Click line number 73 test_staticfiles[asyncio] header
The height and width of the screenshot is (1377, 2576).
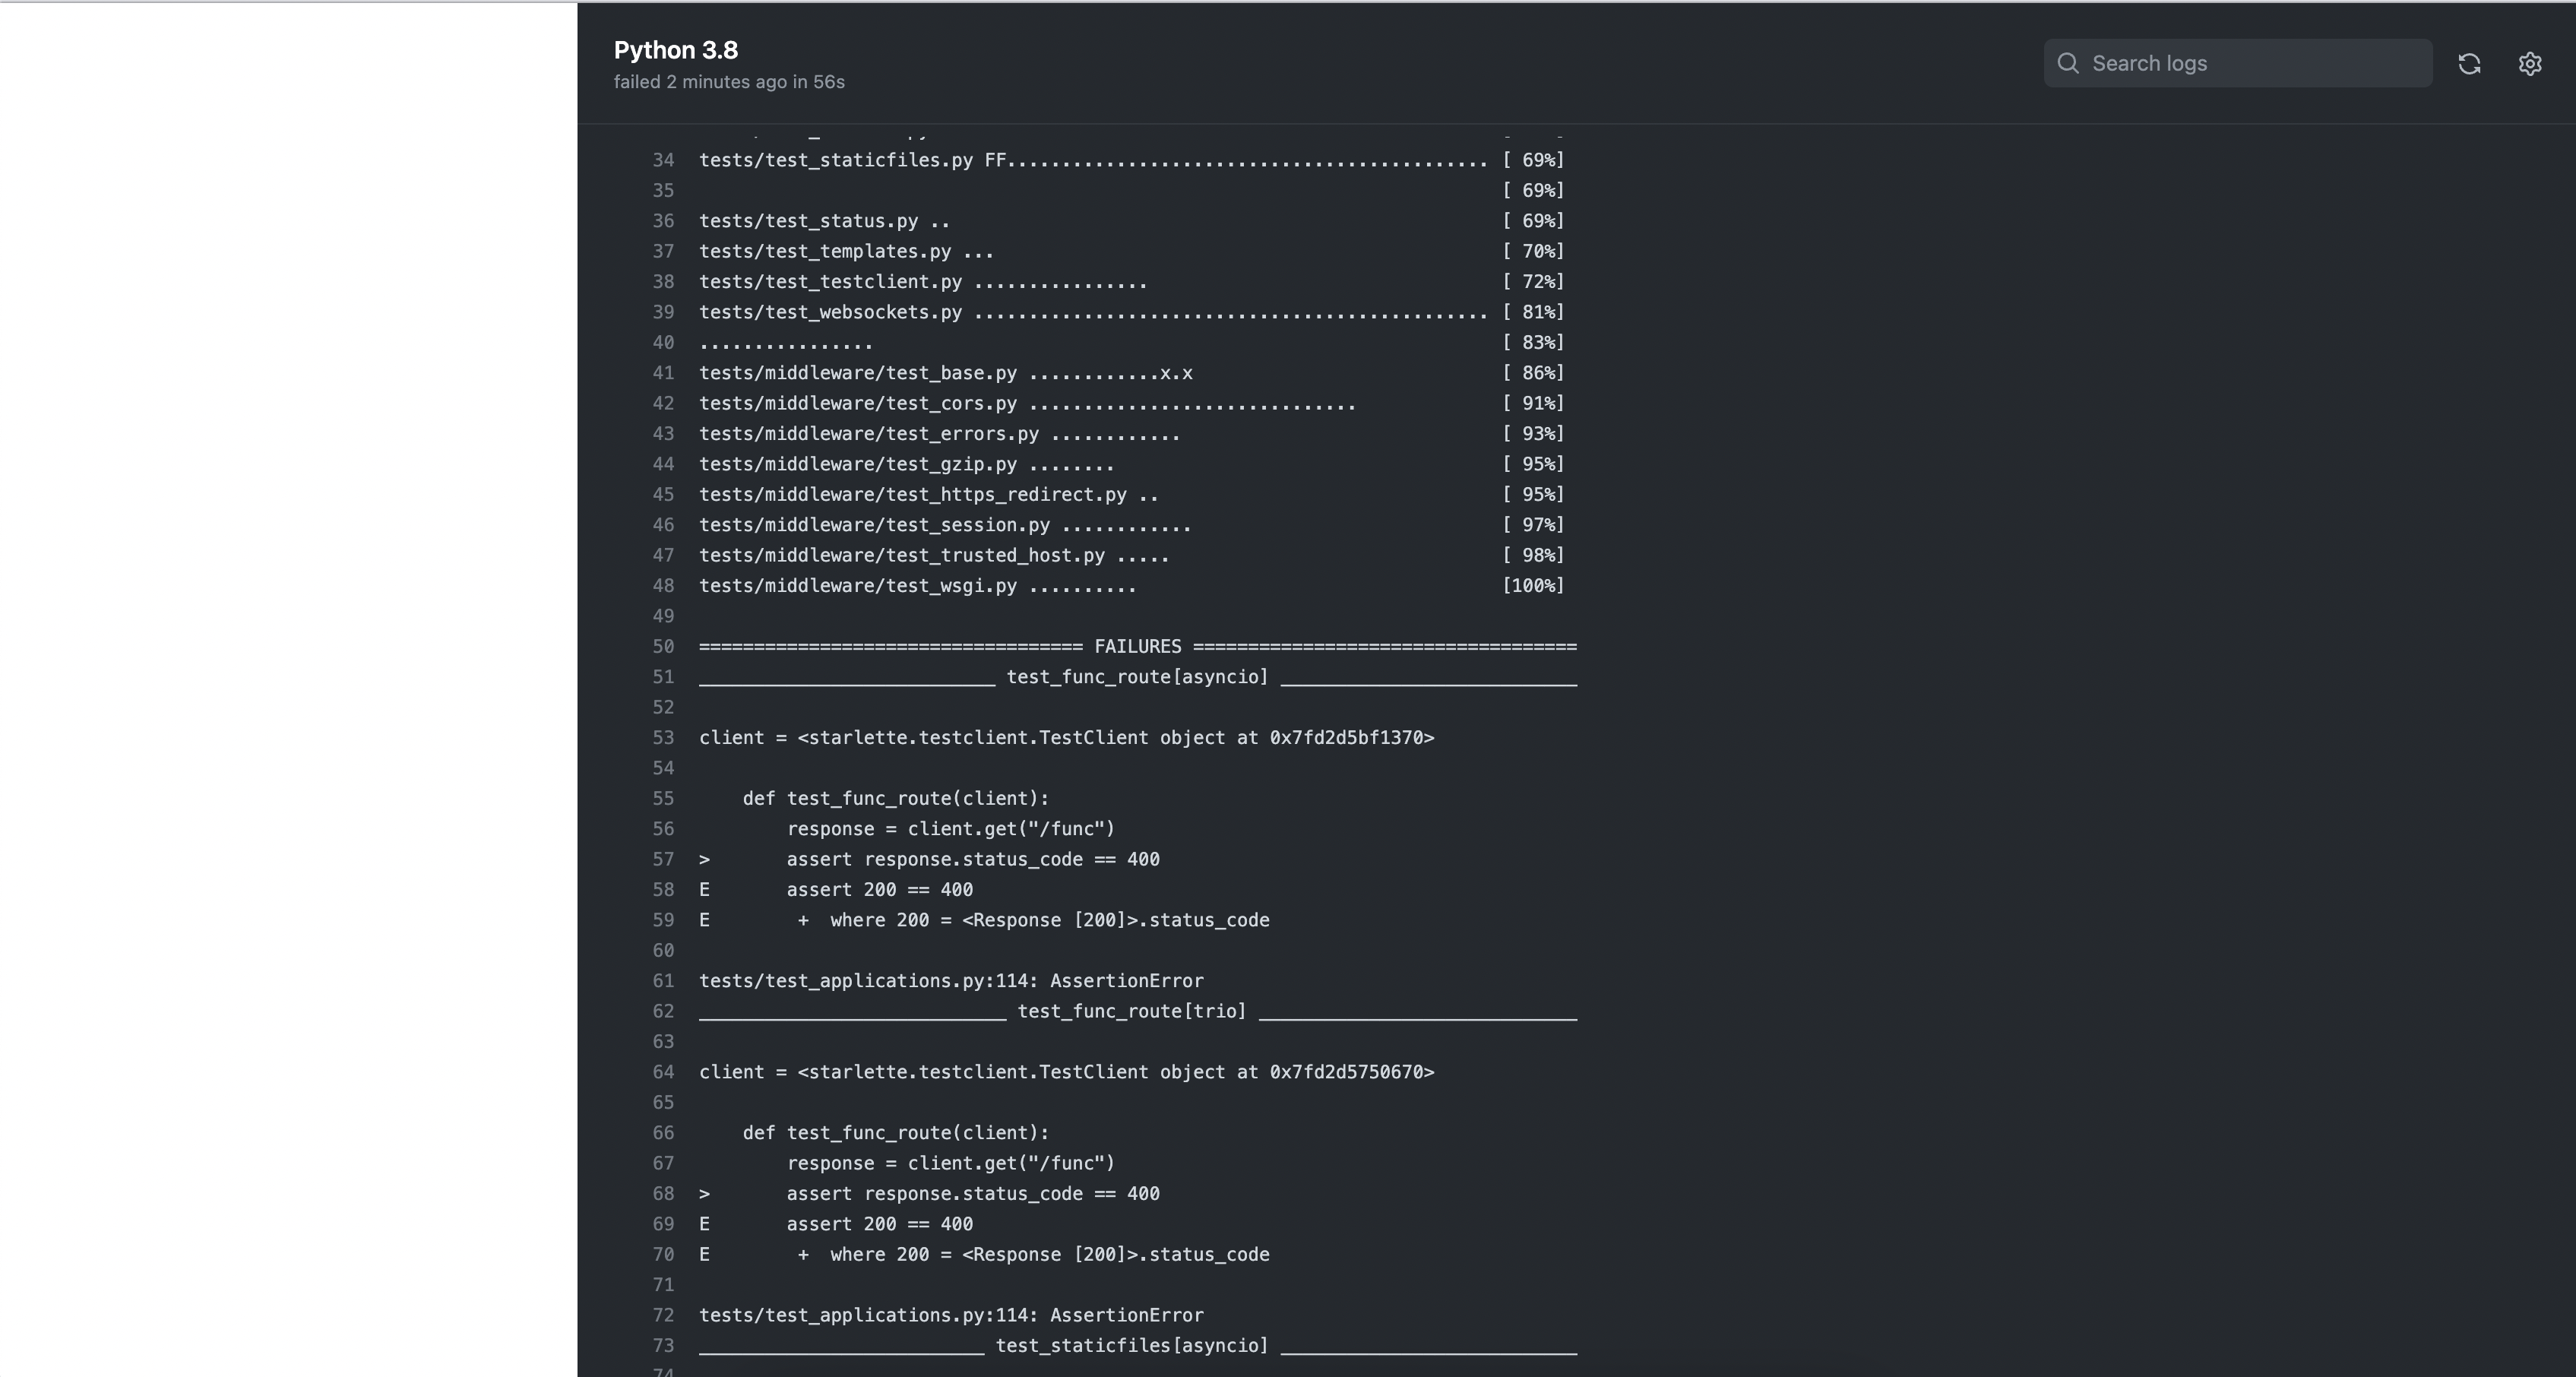coord(663,1346)
